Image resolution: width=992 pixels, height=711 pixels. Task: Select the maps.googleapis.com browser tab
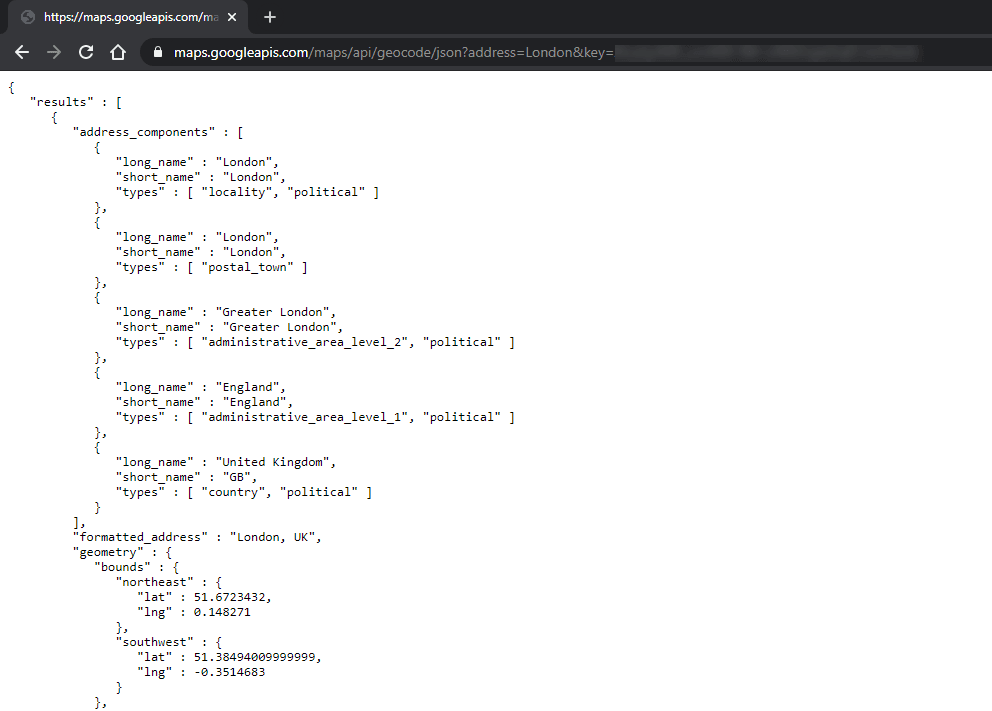pyautogui.click(x=130, y=17)
